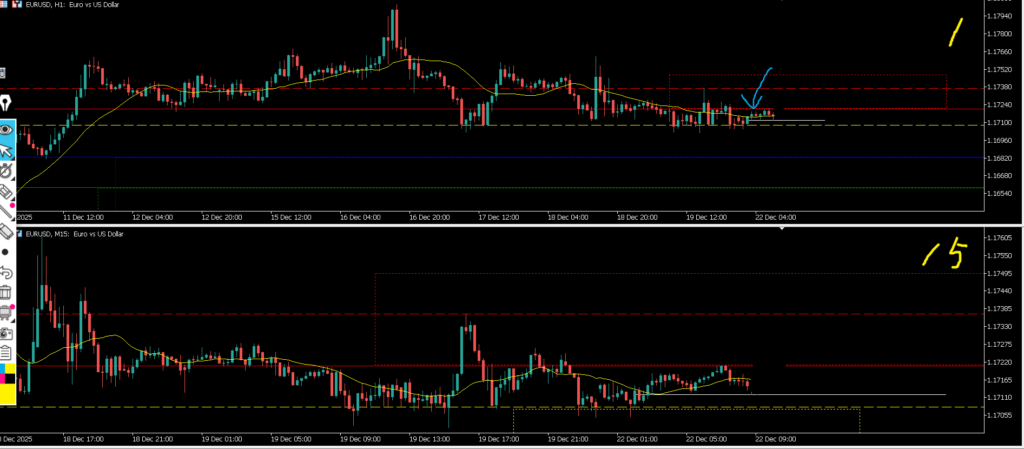The height and width of the screenshot is (449, 1024).
Task: Click the trash bin icon to clear drawings
Action: [x=6, y=292]
